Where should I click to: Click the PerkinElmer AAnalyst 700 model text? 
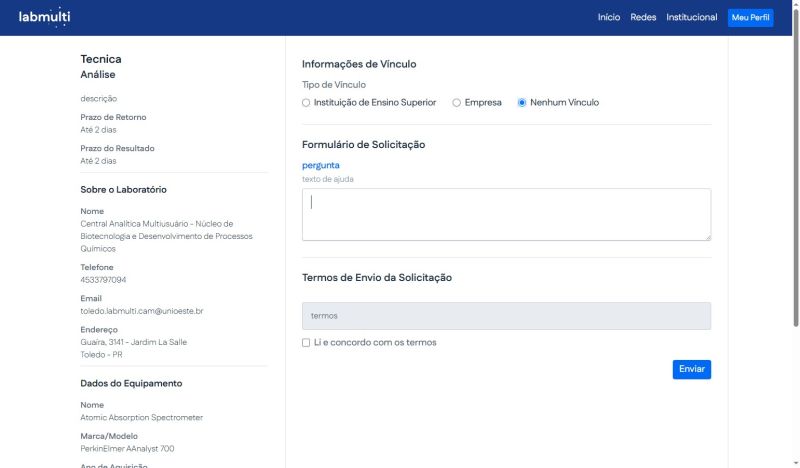tap(127, 449)
